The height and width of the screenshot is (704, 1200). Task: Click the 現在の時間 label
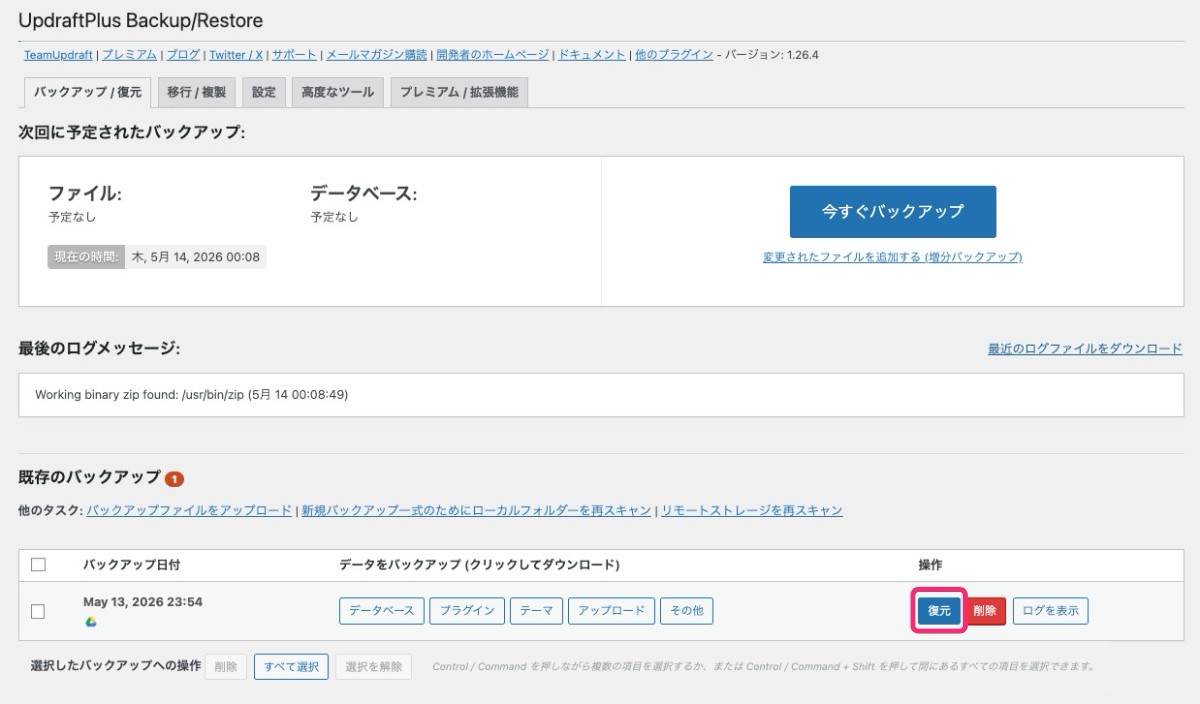85,257
